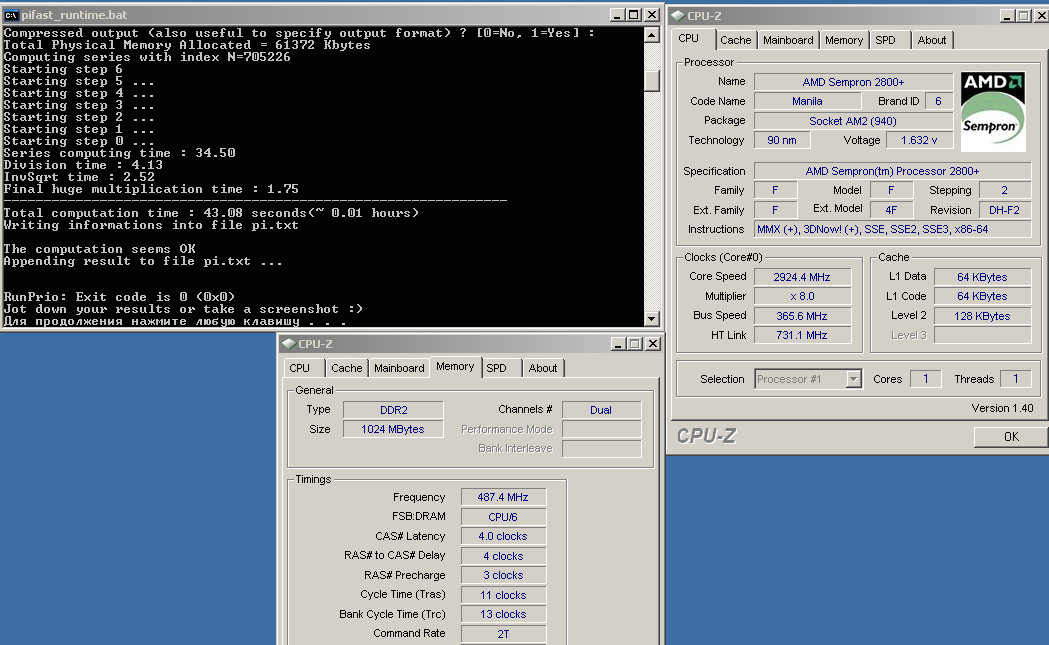Click the Name field 'AMD Sempron 2800+'

(853, 82)
